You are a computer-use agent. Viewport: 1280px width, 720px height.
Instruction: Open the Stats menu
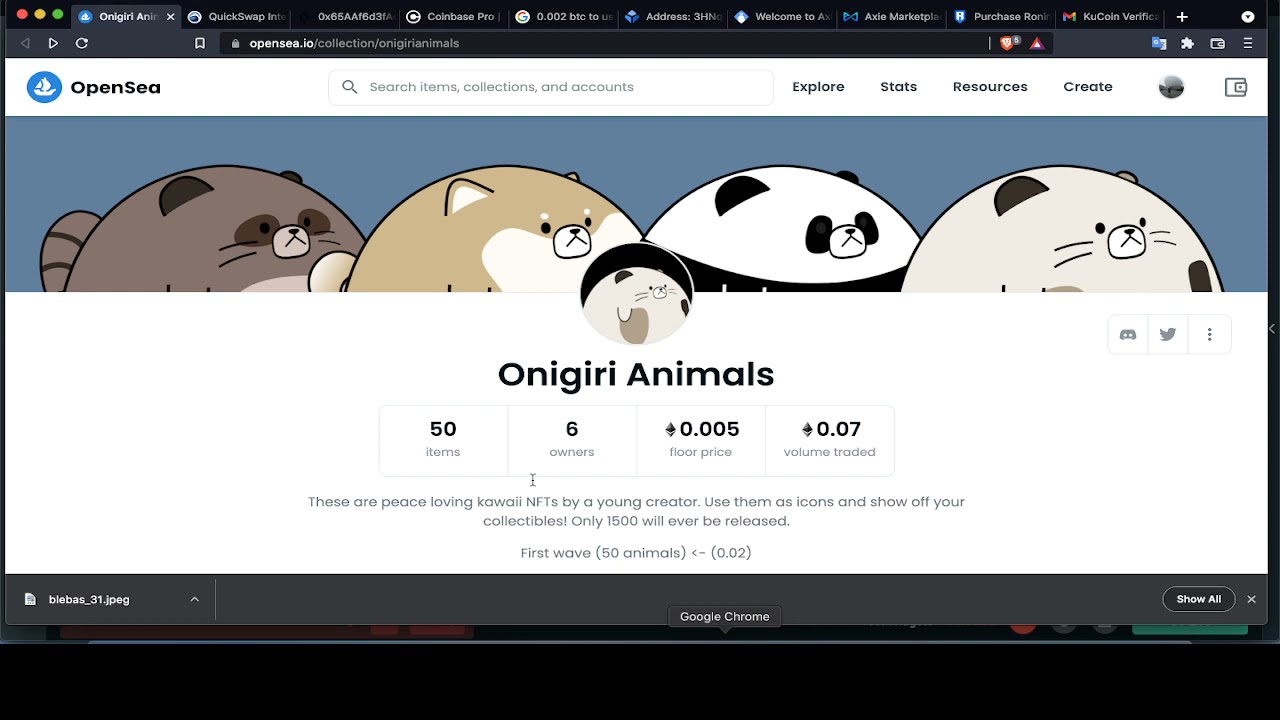click(898, 87)
